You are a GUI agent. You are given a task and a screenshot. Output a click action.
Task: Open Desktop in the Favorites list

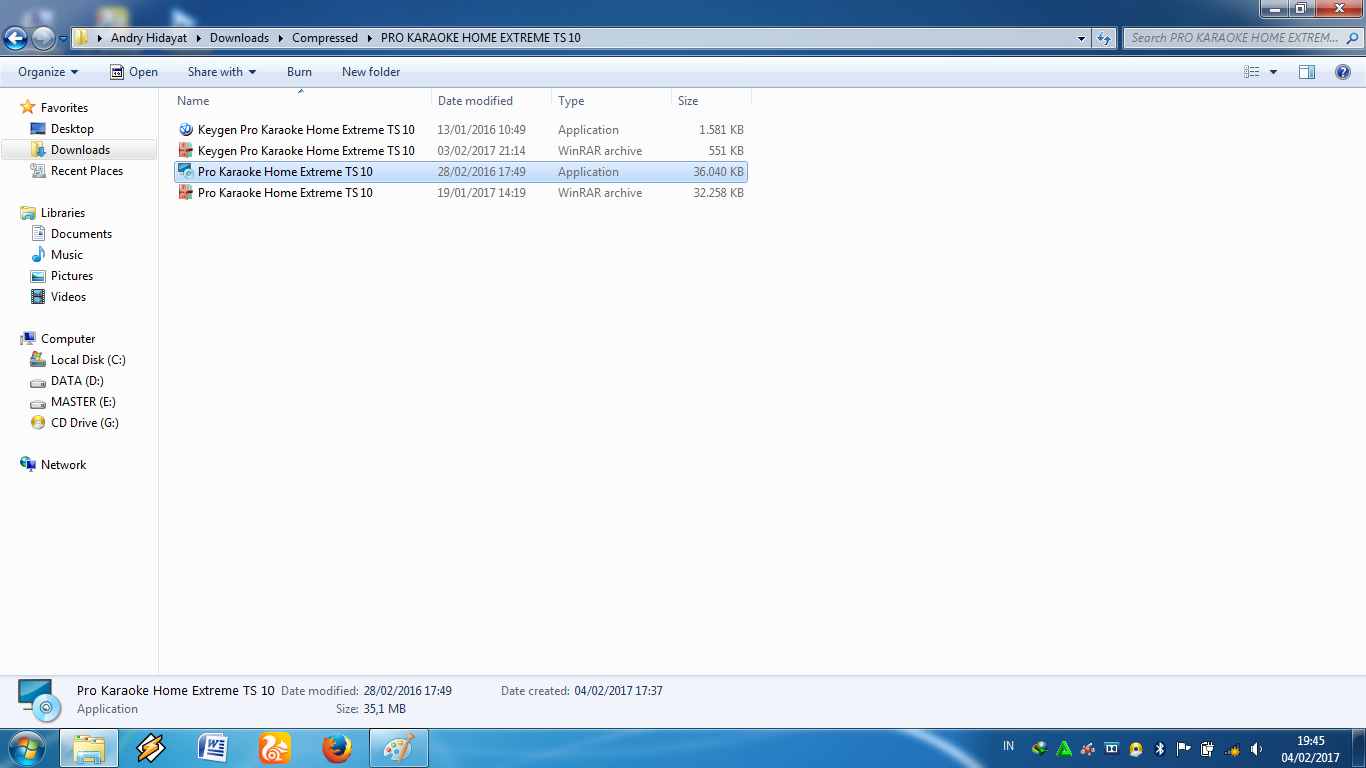pos(72,129)
